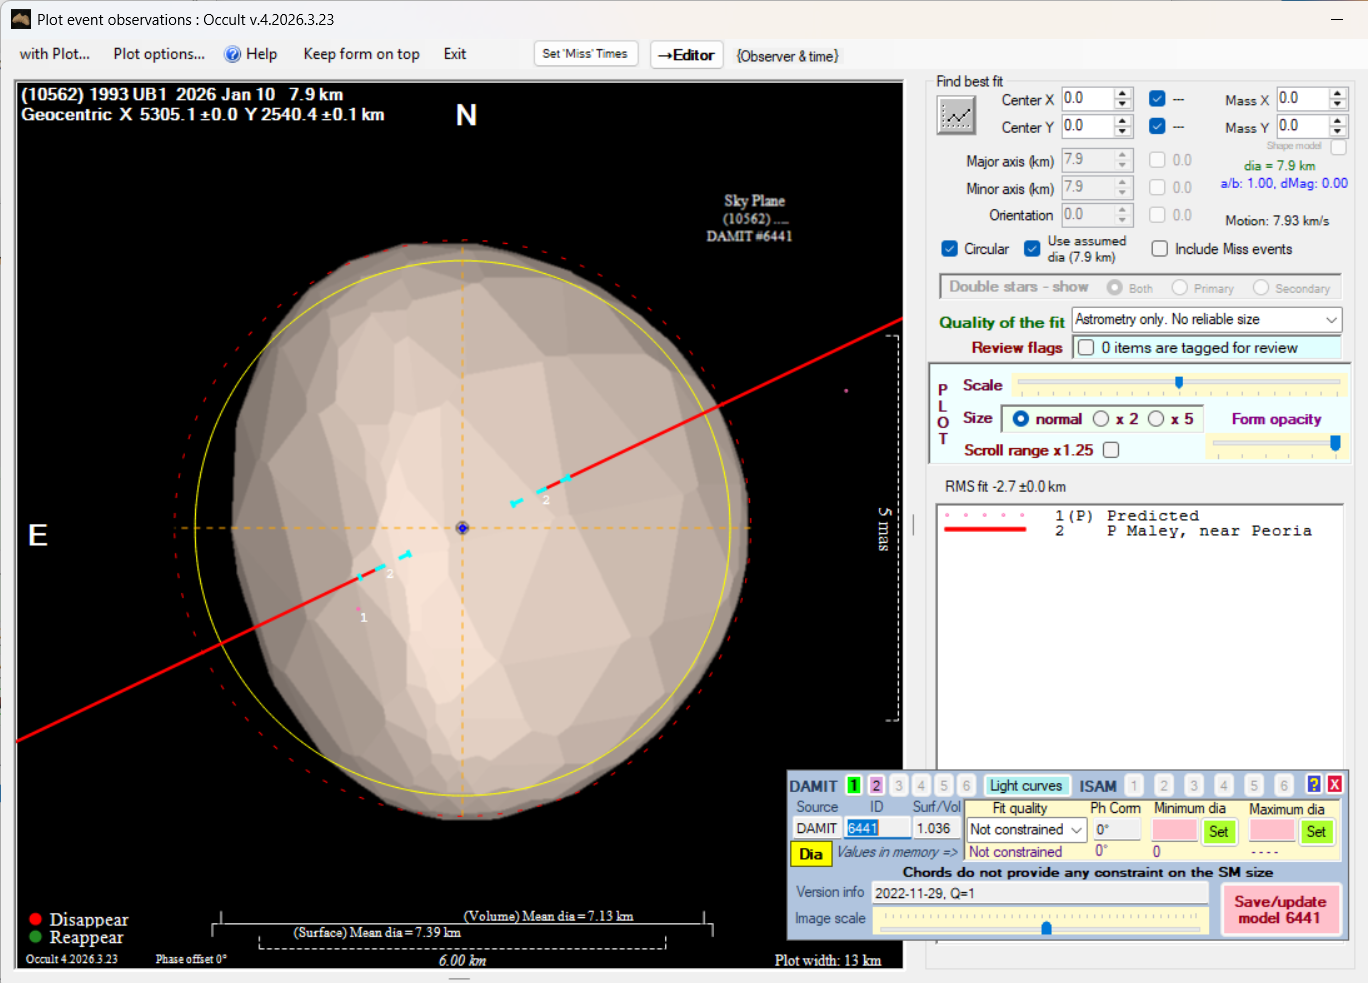Close the DAMIT panel with red X
The height and width of the screenshot is (983, 1368).
1334,785
